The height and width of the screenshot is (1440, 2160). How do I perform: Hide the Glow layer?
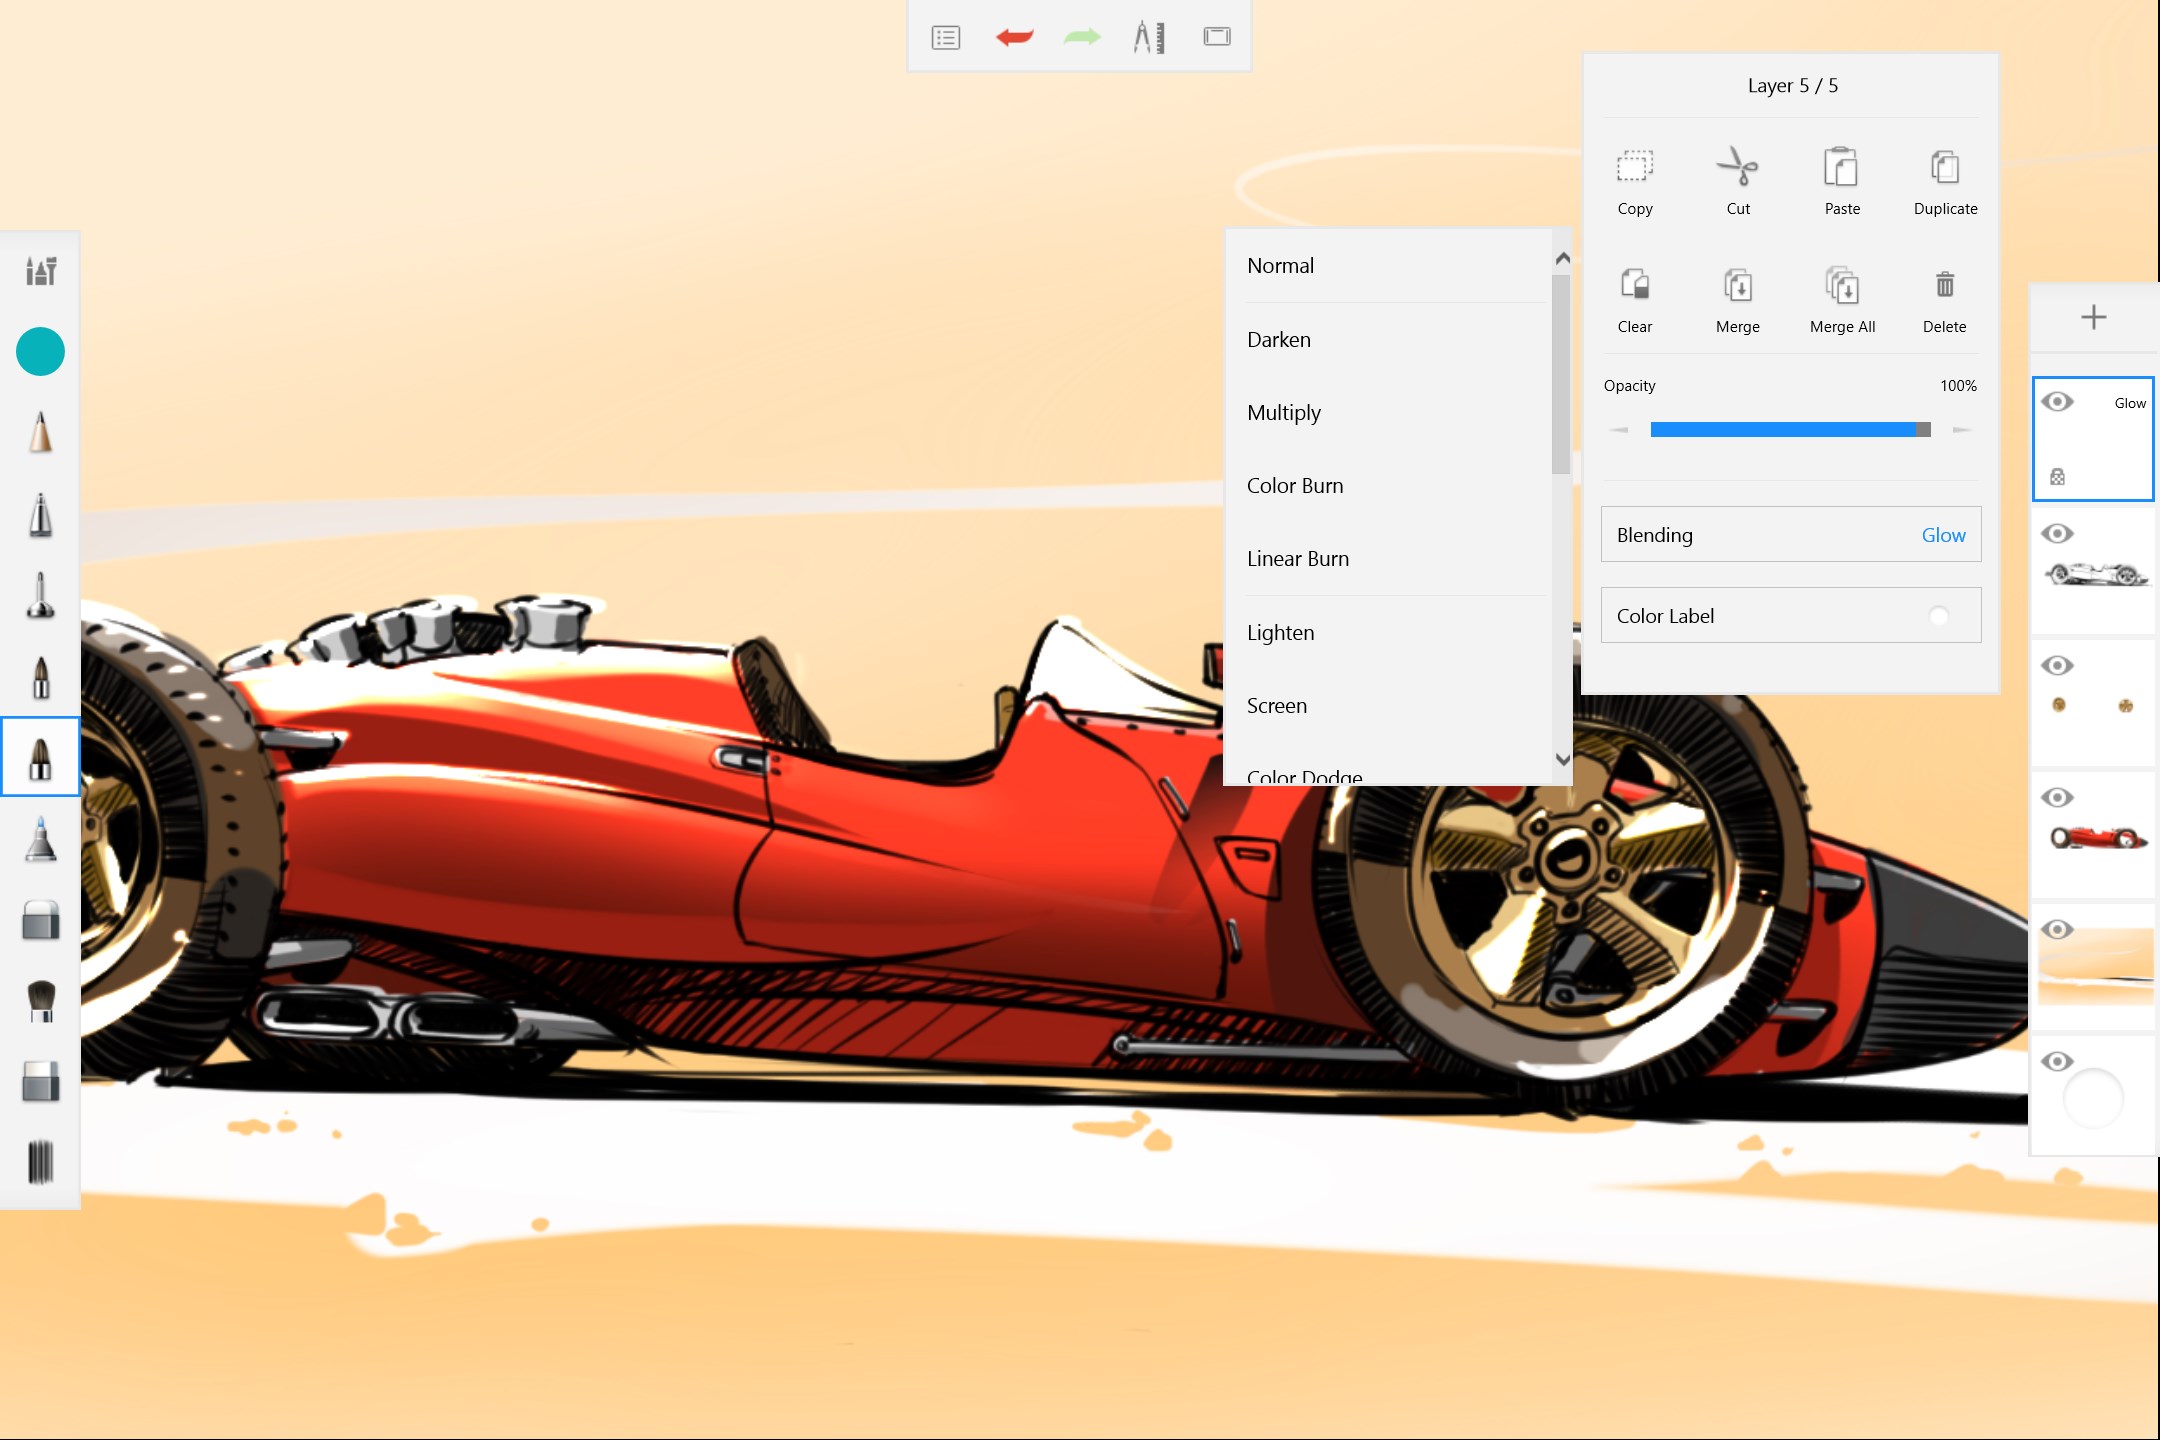pos(2058,401)
